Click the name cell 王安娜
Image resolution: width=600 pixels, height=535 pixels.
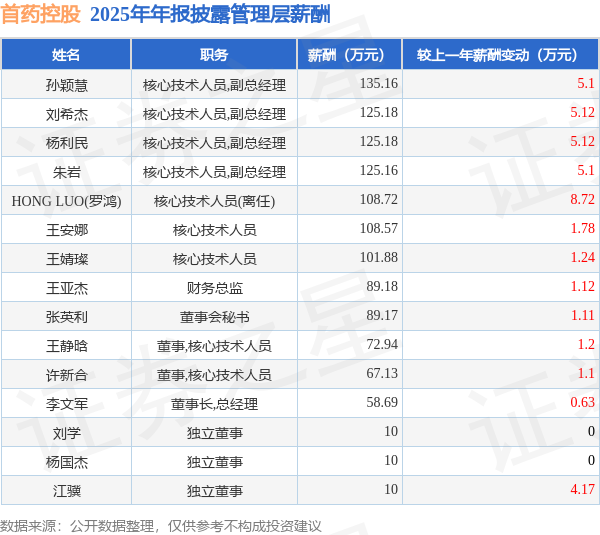67,230
